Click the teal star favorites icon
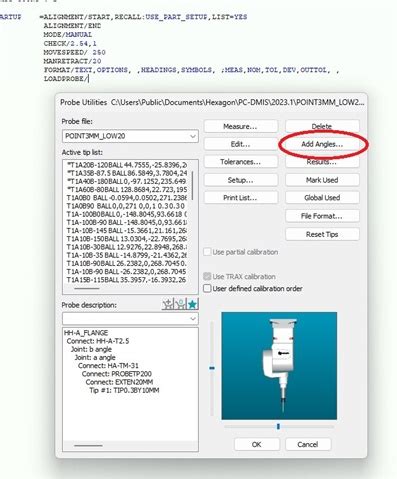The height and width of the screenshot is (479, 397). (x=192, y=304)
